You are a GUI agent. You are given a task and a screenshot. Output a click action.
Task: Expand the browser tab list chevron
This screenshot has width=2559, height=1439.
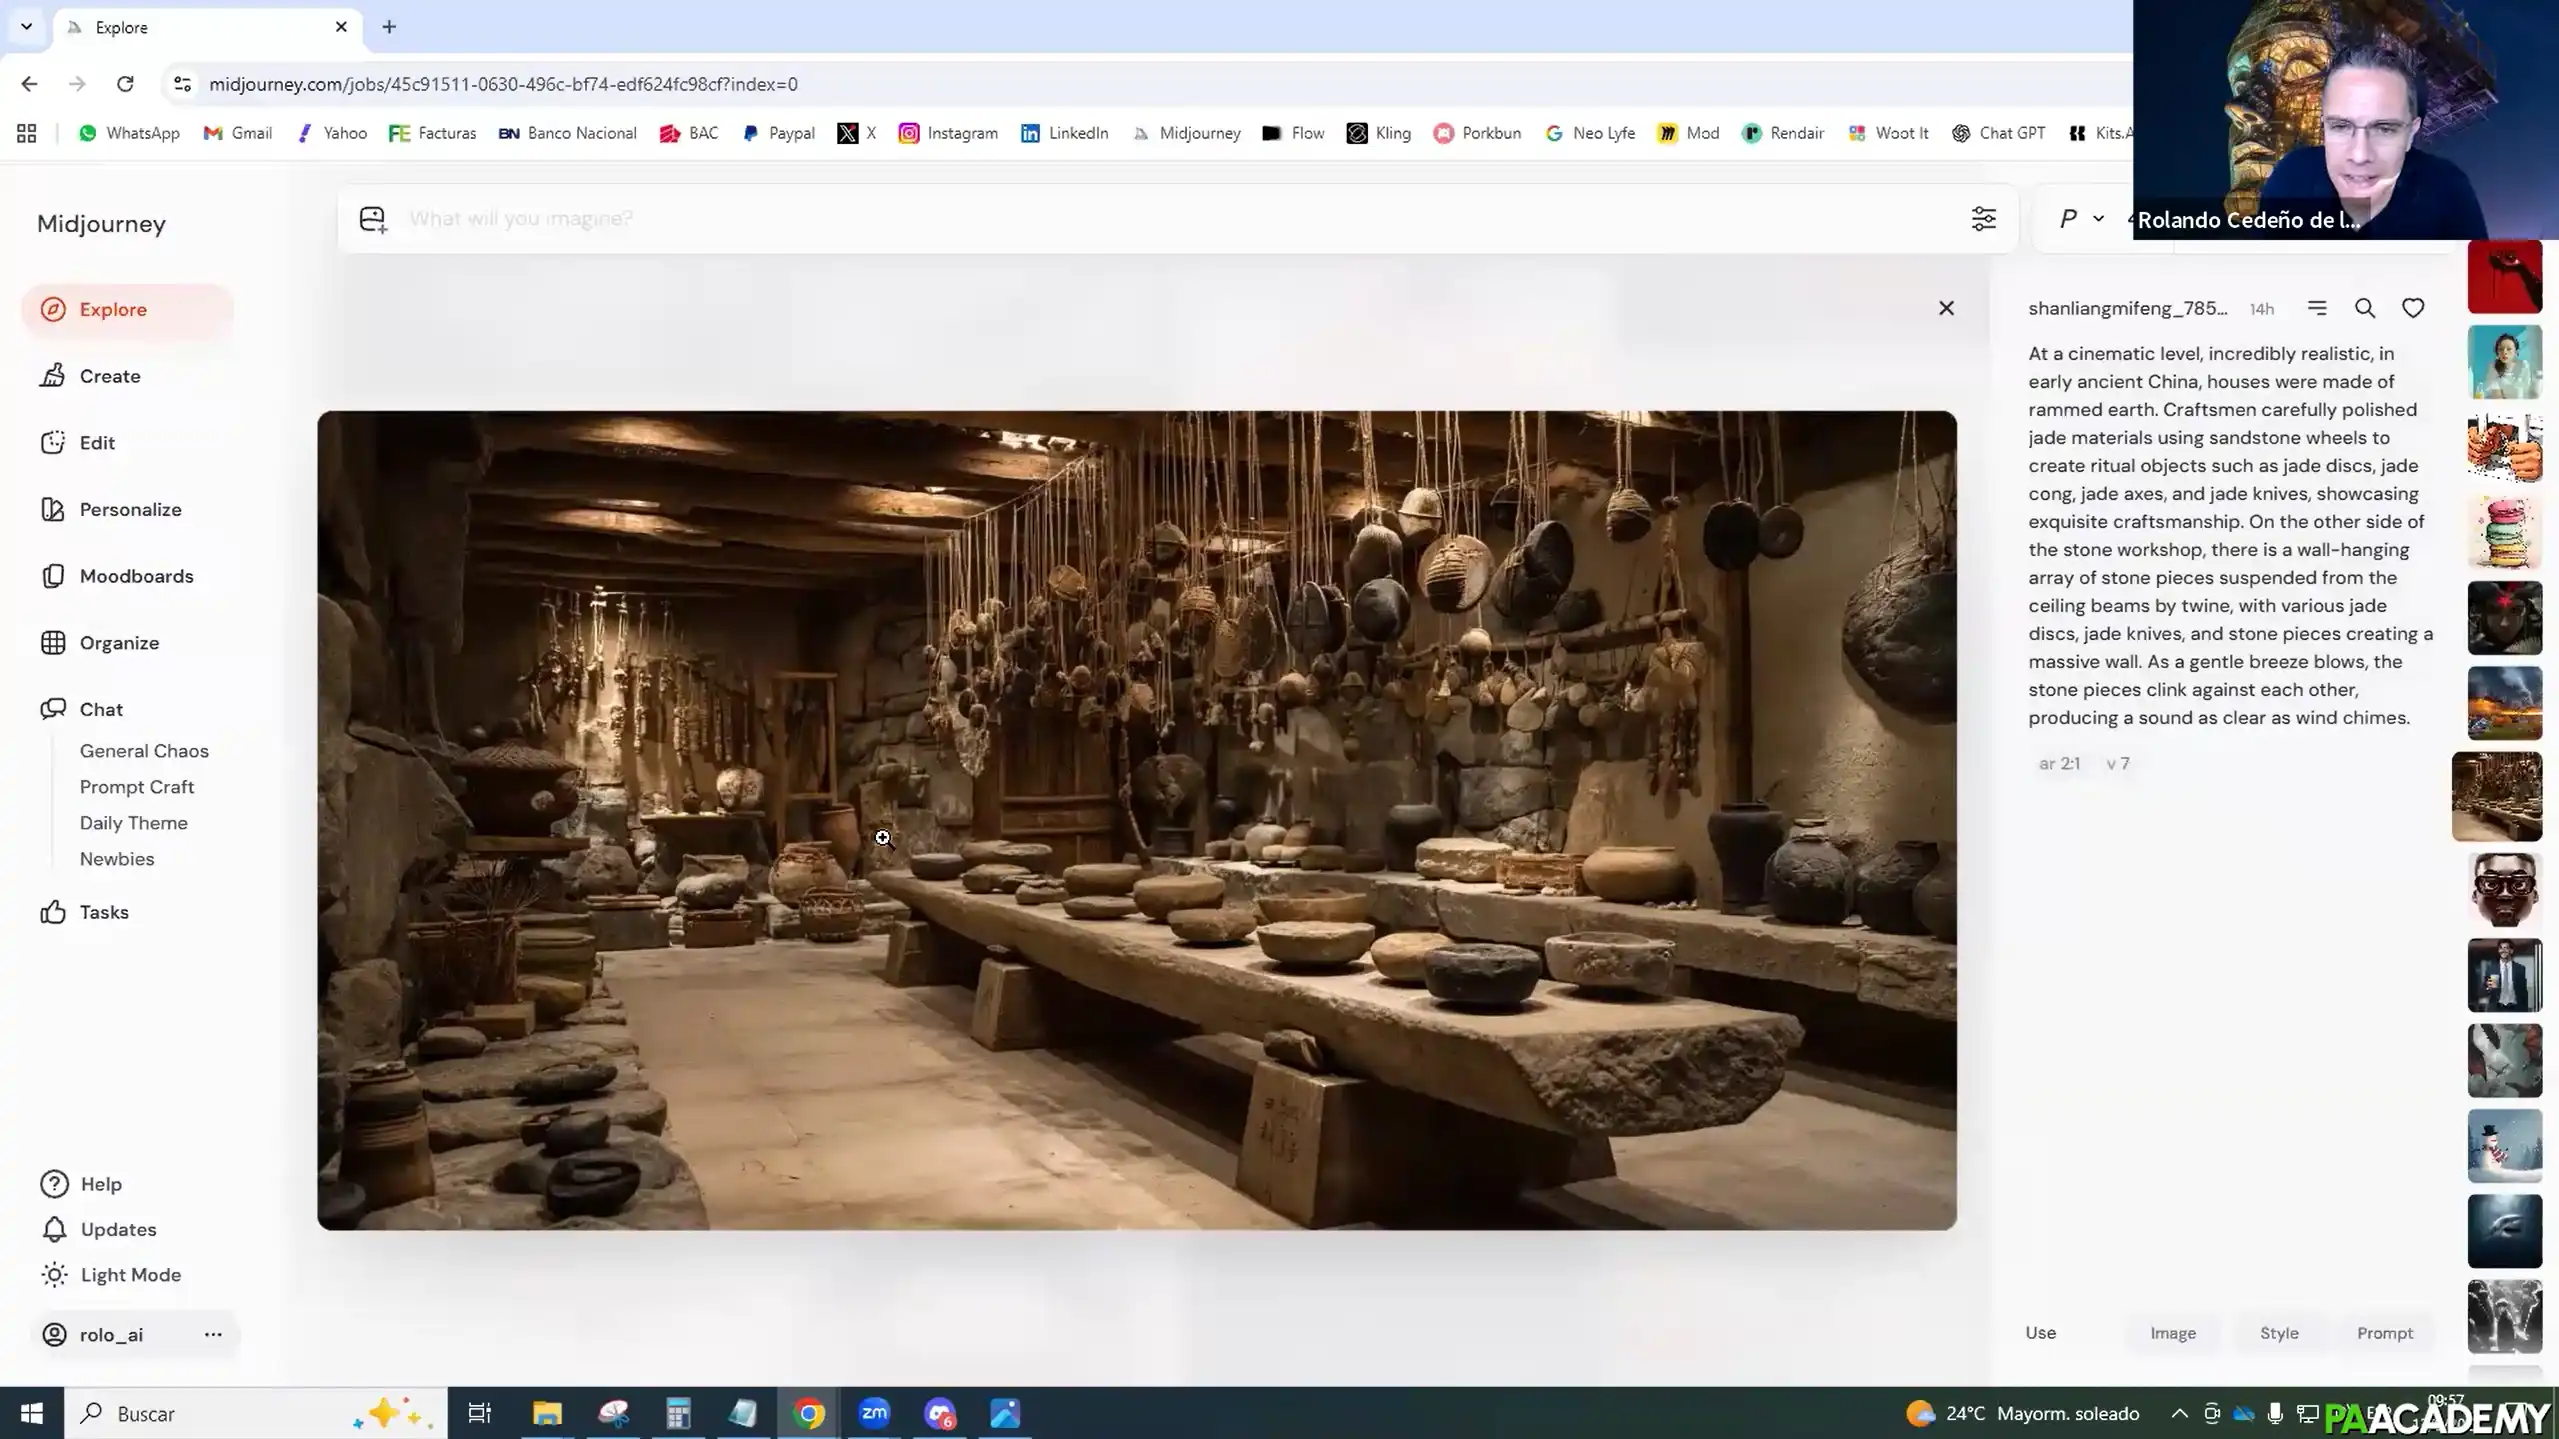pos(26,27)
